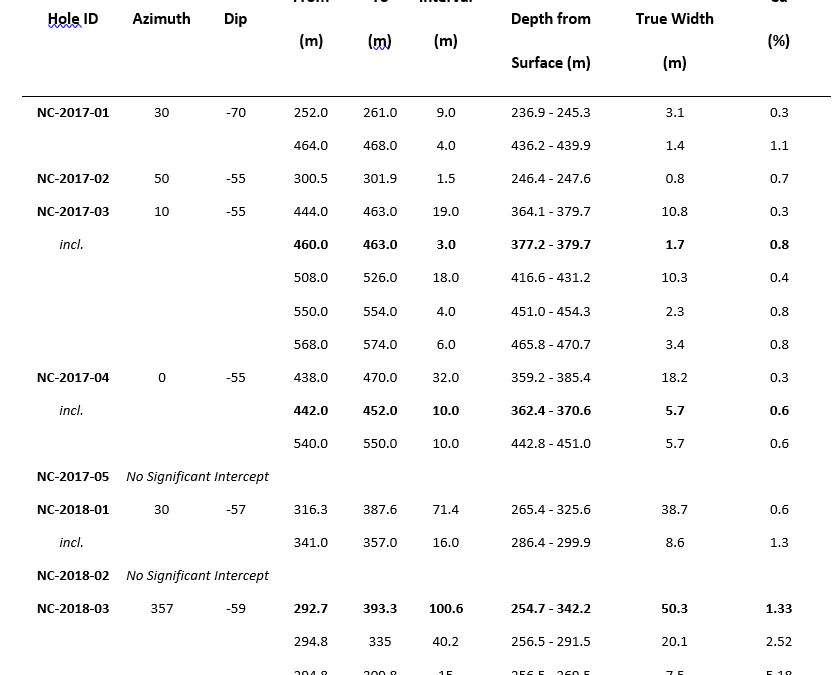The width and height of the screenshot is (837, 675).
Task: Select the bold depth range 362.4 - 370.6
Action: (551, 410)
